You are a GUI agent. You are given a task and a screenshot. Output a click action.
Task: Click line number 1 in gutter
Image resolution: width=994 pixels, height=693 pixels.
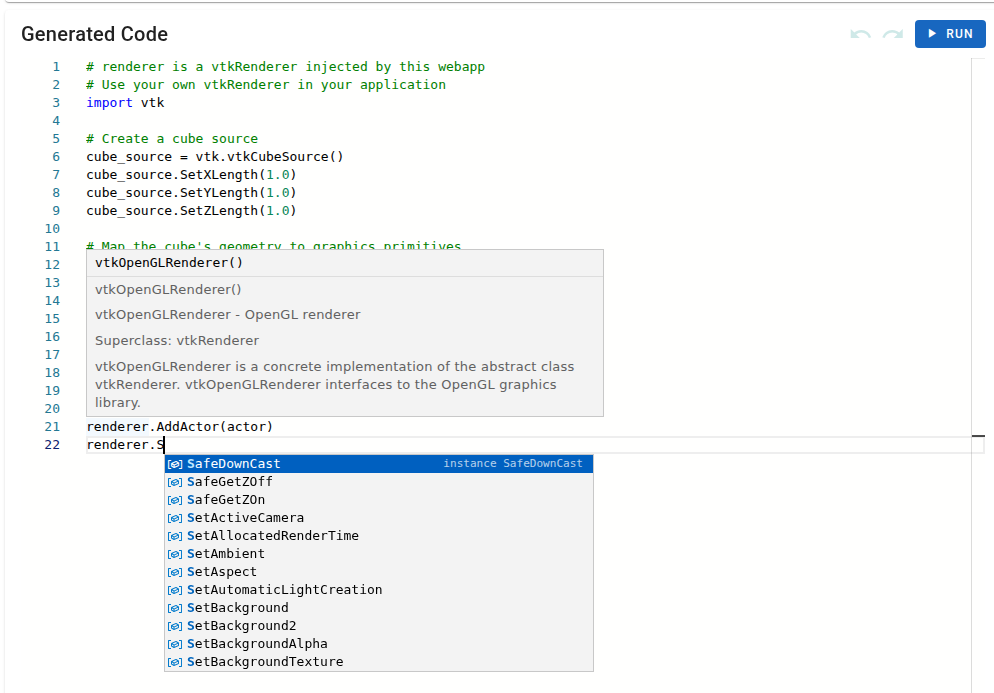(56, 67)
